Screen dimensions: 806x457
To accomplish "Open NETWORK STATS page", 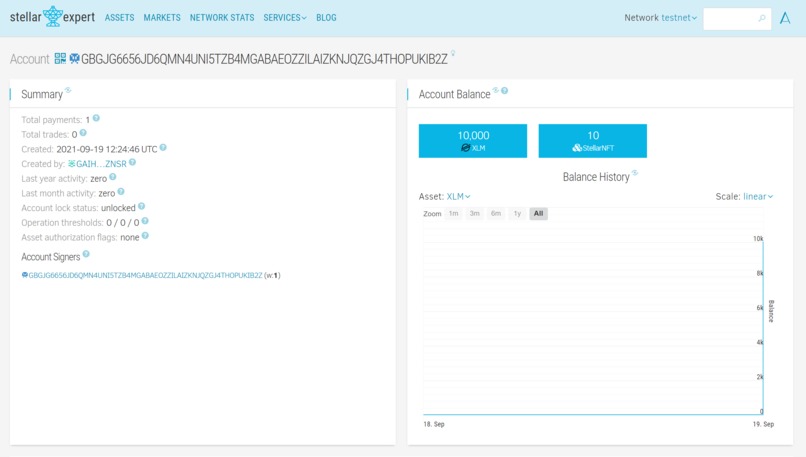I will [222, 17].
